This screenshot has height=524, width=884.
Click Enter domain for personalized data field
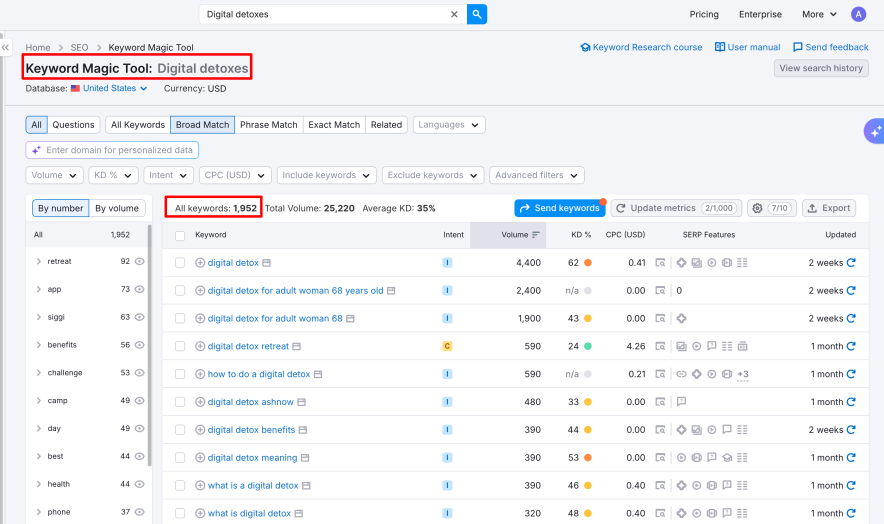(x=112, y=150)
